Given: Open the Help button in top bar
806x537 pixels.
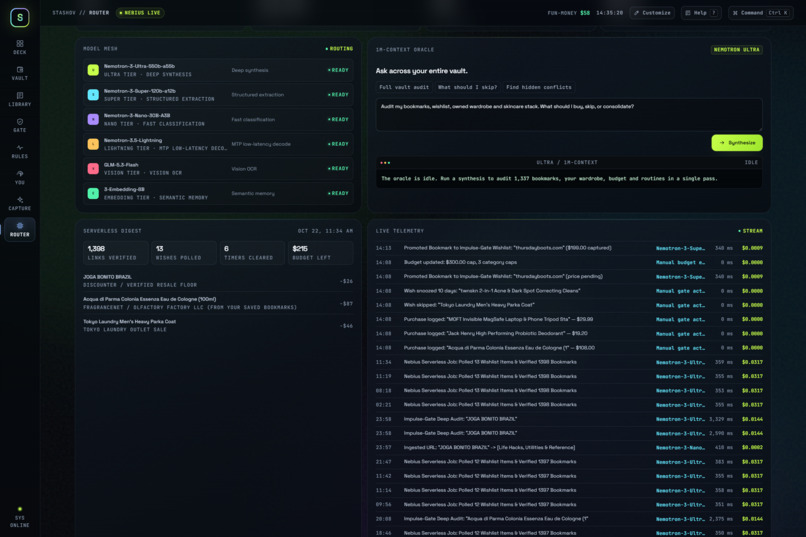Looking at the screenshot, I should (x=701, y=13).
